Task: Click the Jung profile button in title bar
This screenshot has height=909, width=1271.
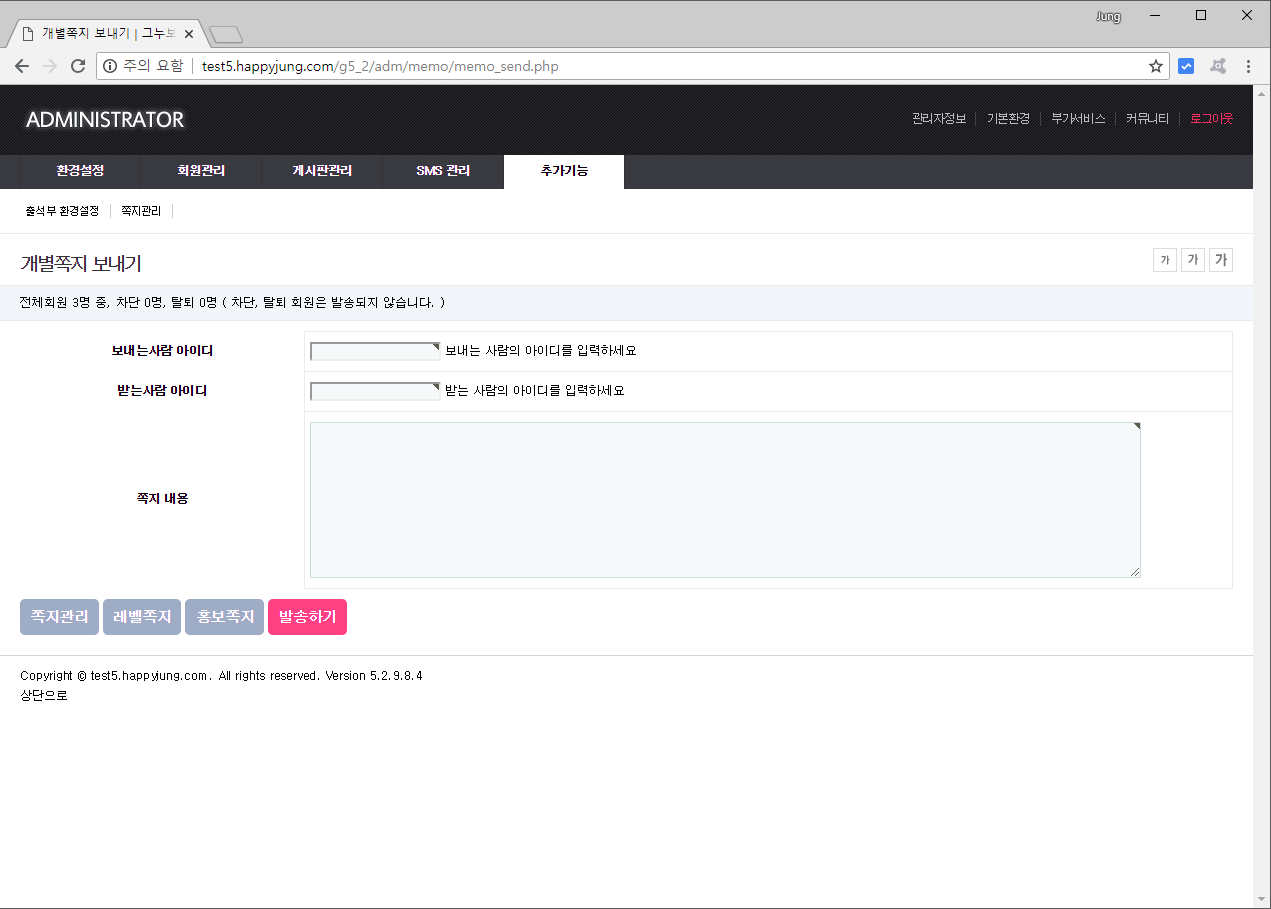Action: point(1108,16)
